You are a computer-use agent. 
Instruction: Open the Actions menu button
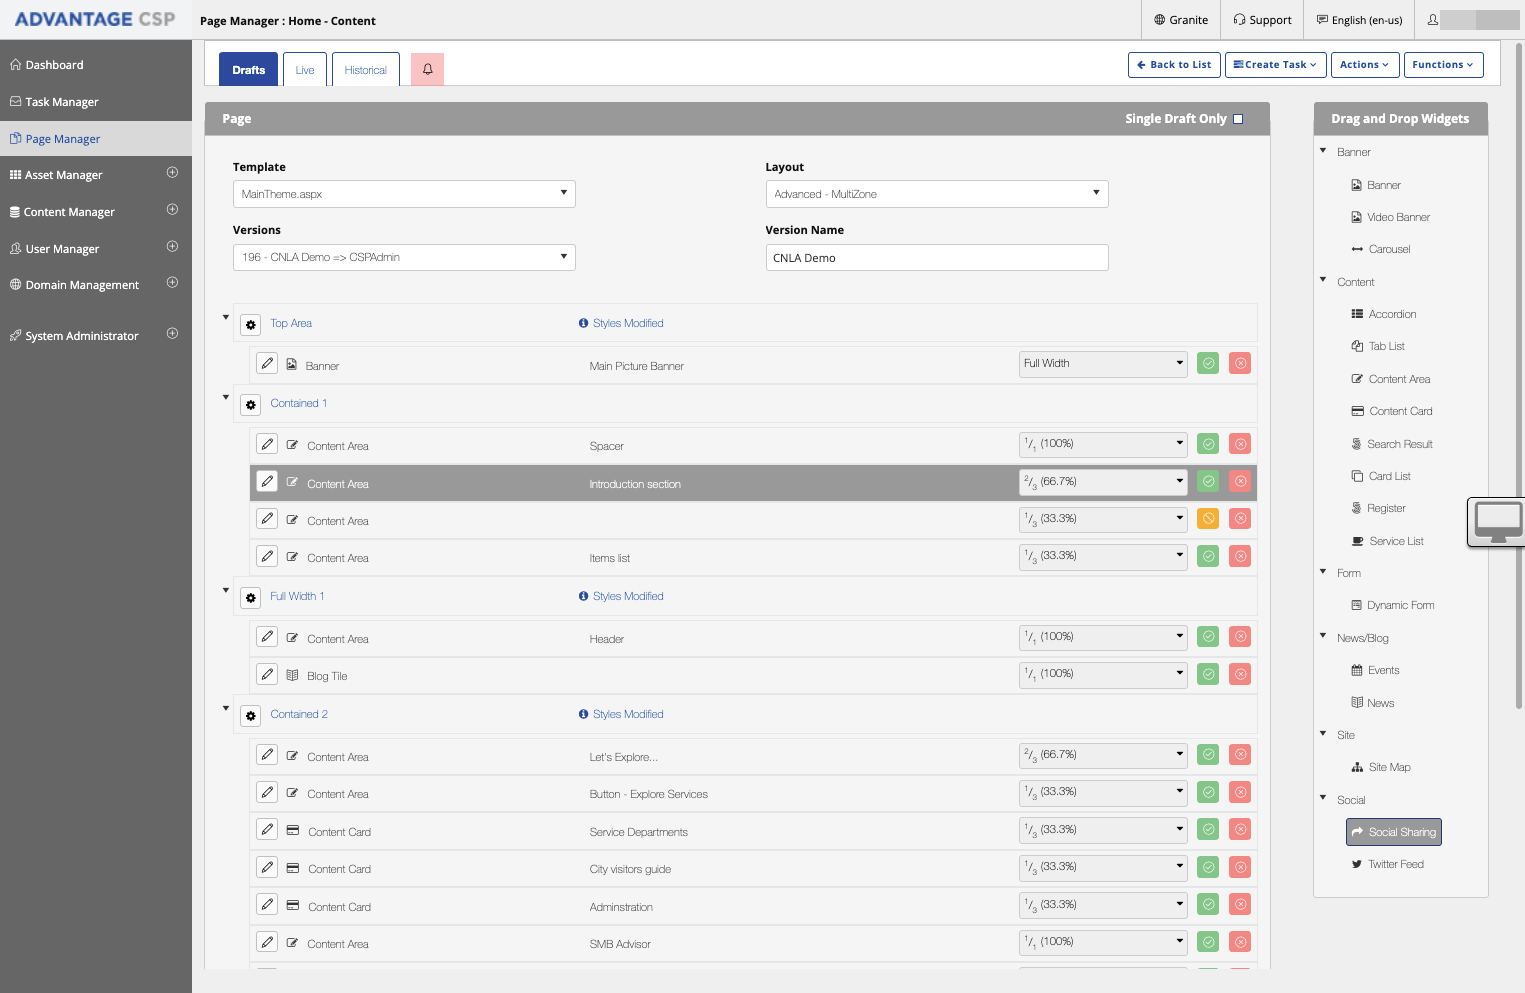click(1364, 65)
